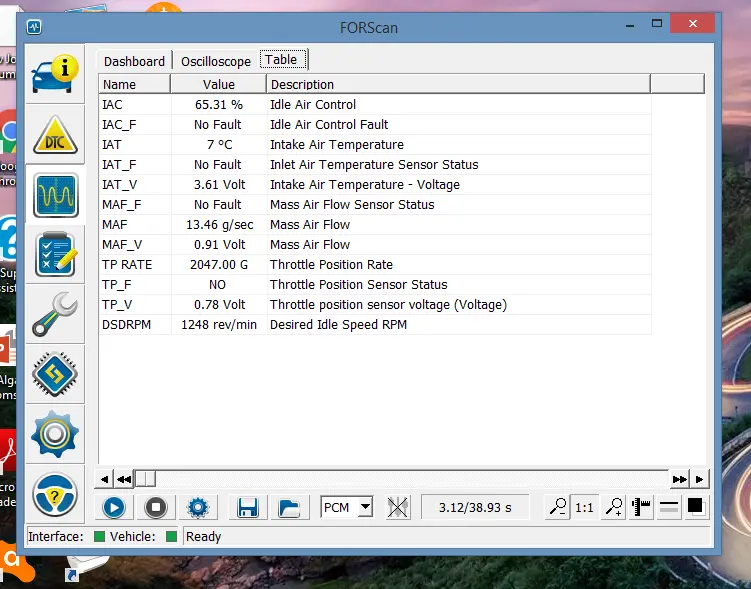Open the vehicle information section
The image size is (751, 589).
tap(55, 74)
